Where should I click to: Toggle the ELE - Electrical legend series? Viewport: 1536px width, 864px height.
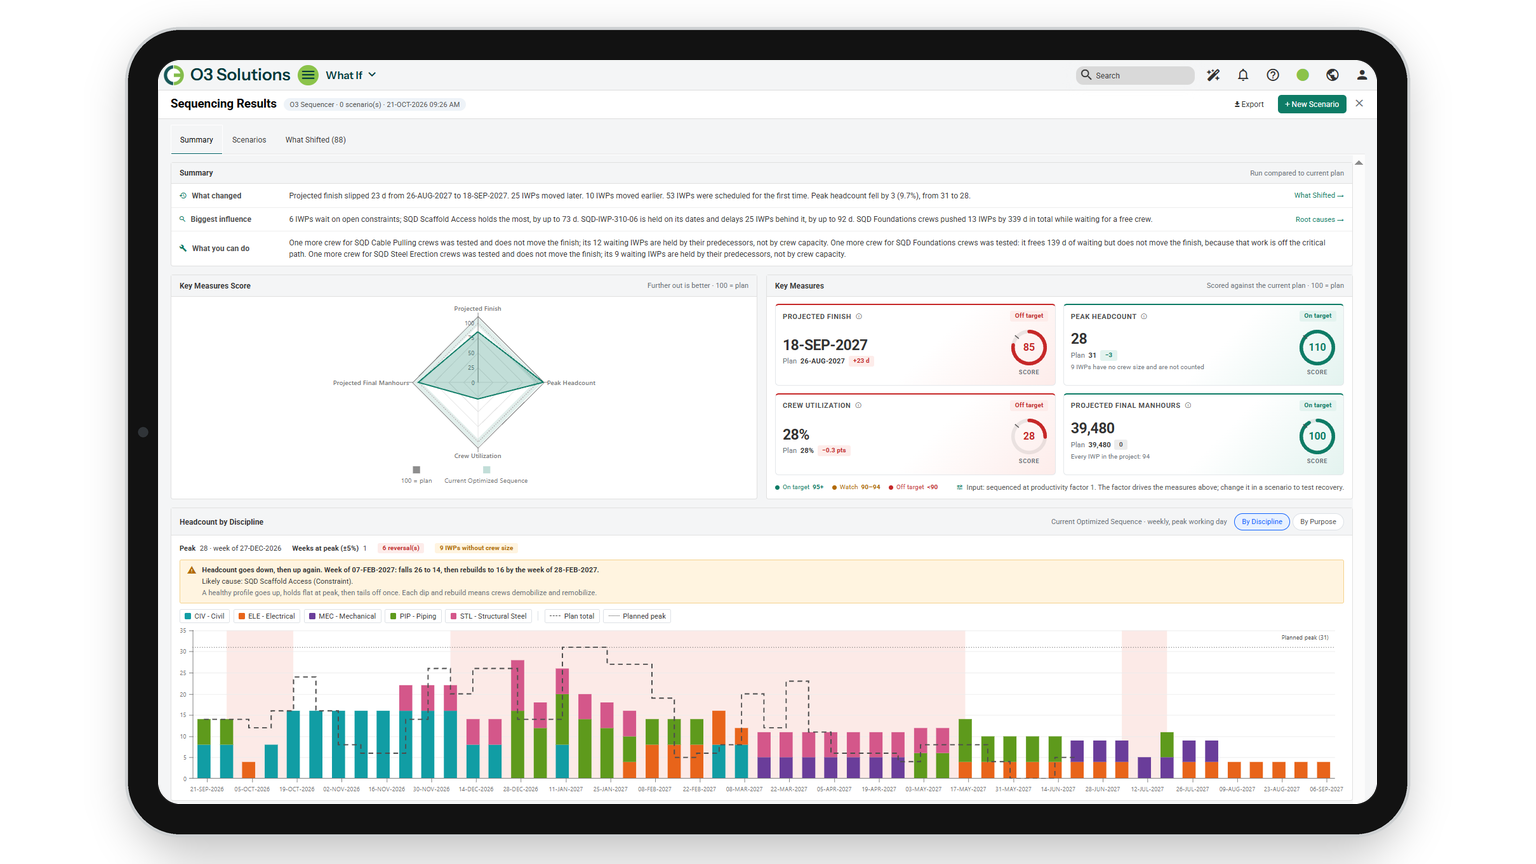[267, 616]
